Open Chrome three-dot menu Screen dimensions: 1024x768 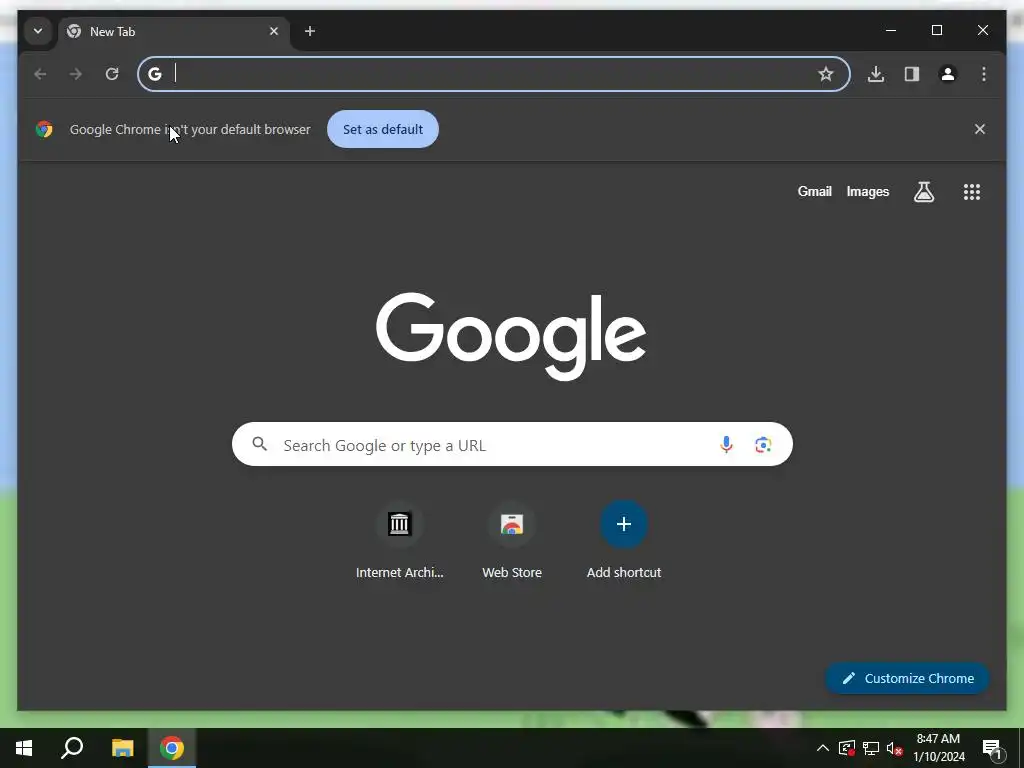(984, 74)
